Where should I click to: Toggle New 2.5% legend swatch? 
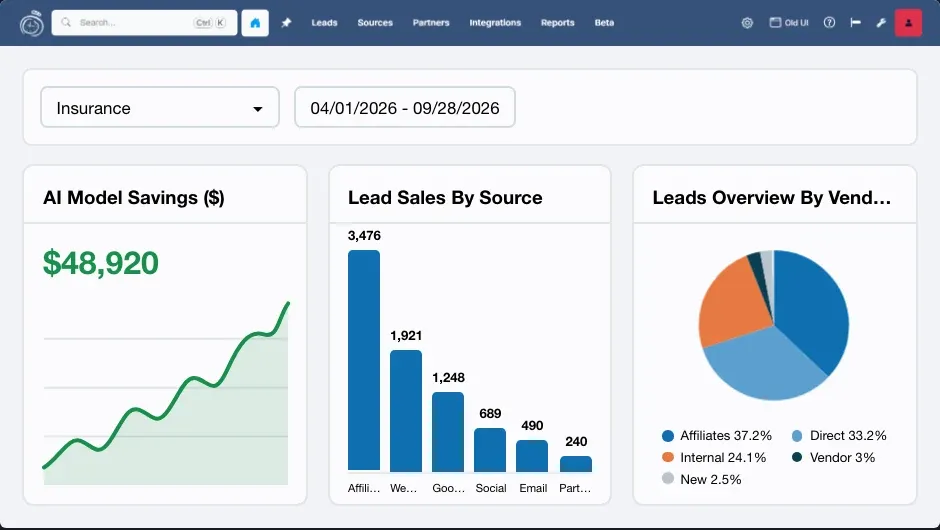(668, 478)
